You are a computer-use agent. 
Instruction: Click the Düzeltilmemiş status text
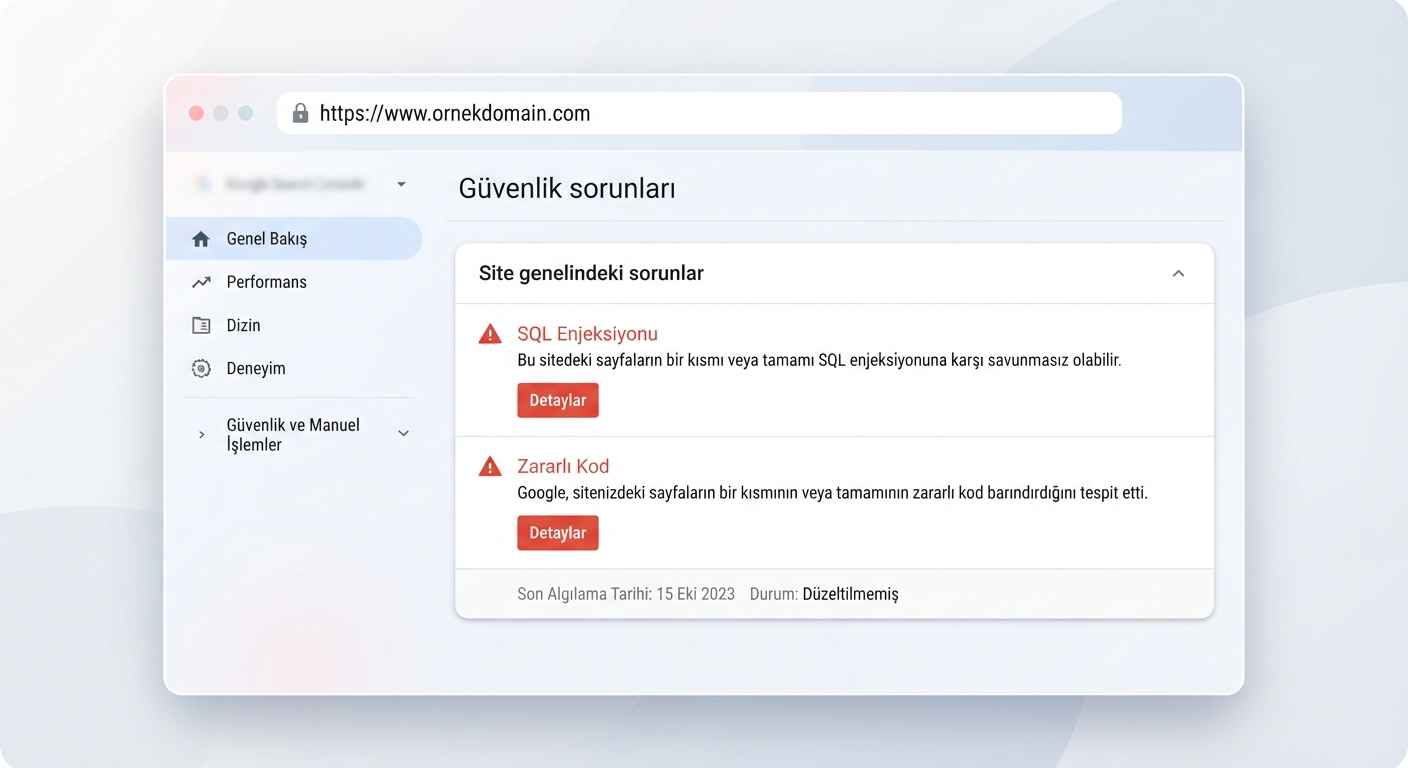(851, 594)
